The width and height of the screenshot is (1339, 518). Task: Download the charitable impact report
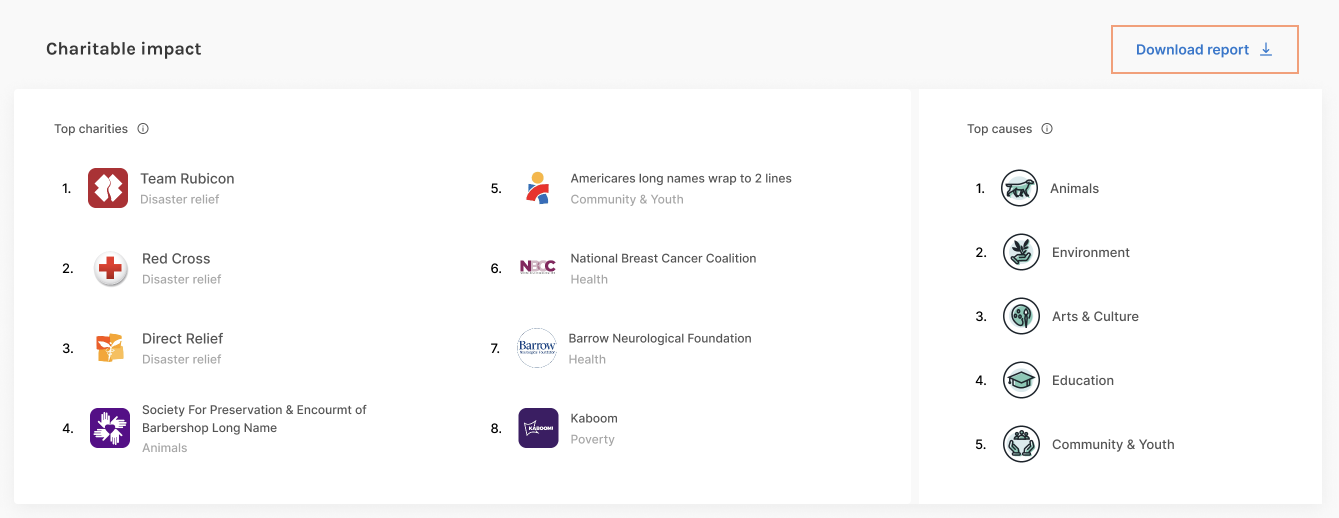[1204, 50]
